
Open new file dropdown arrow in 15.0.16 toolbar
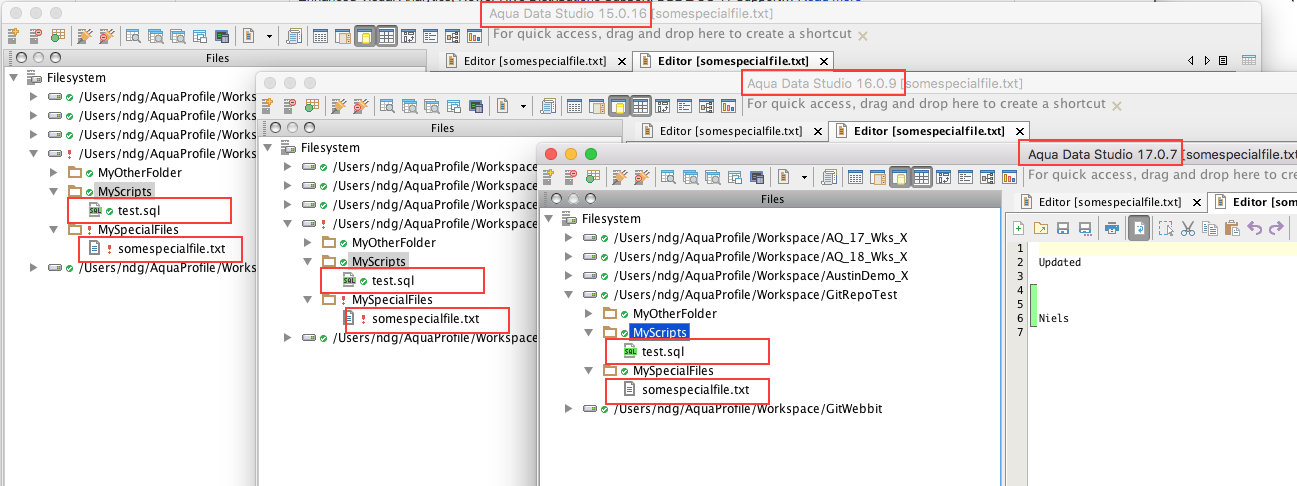(269, 36)
